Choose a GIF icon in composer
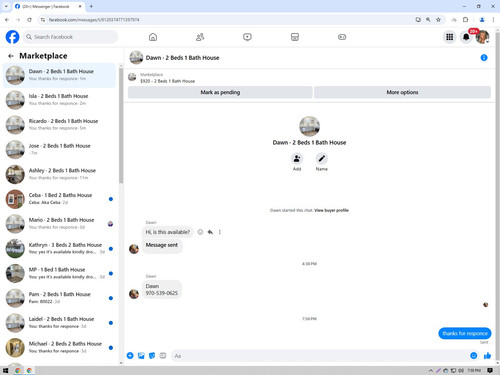This screenshot has height=375, width=500. (x=163, y=356)
